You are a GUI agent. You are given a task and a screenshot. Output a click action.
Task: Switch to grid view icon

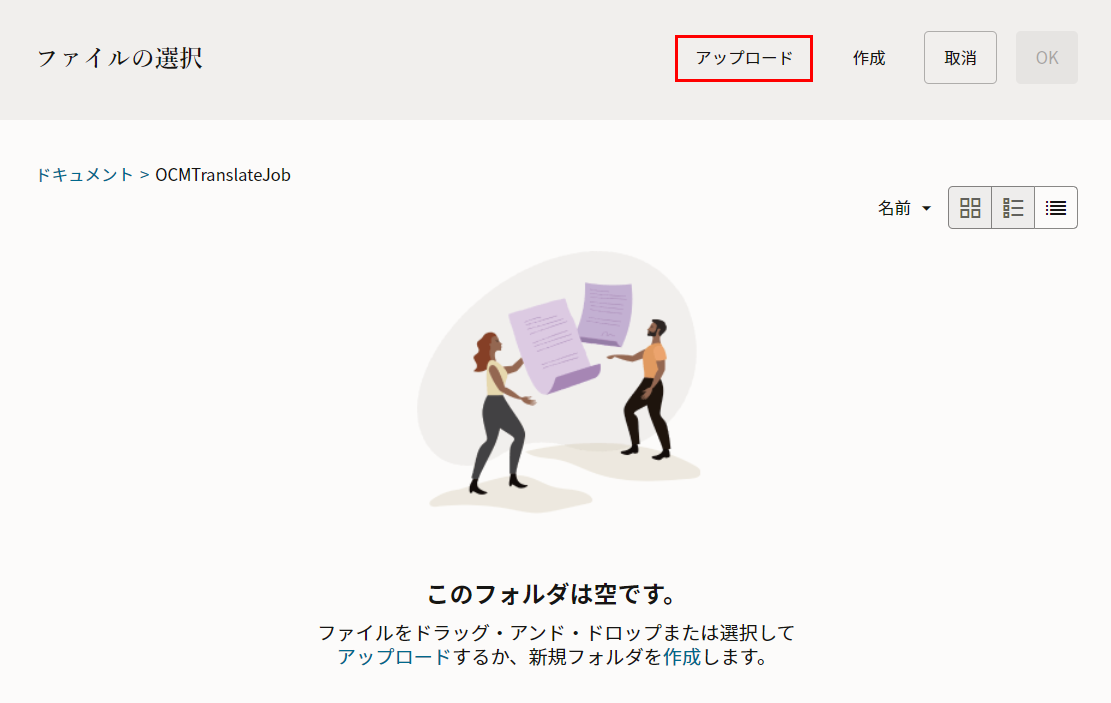970,208
